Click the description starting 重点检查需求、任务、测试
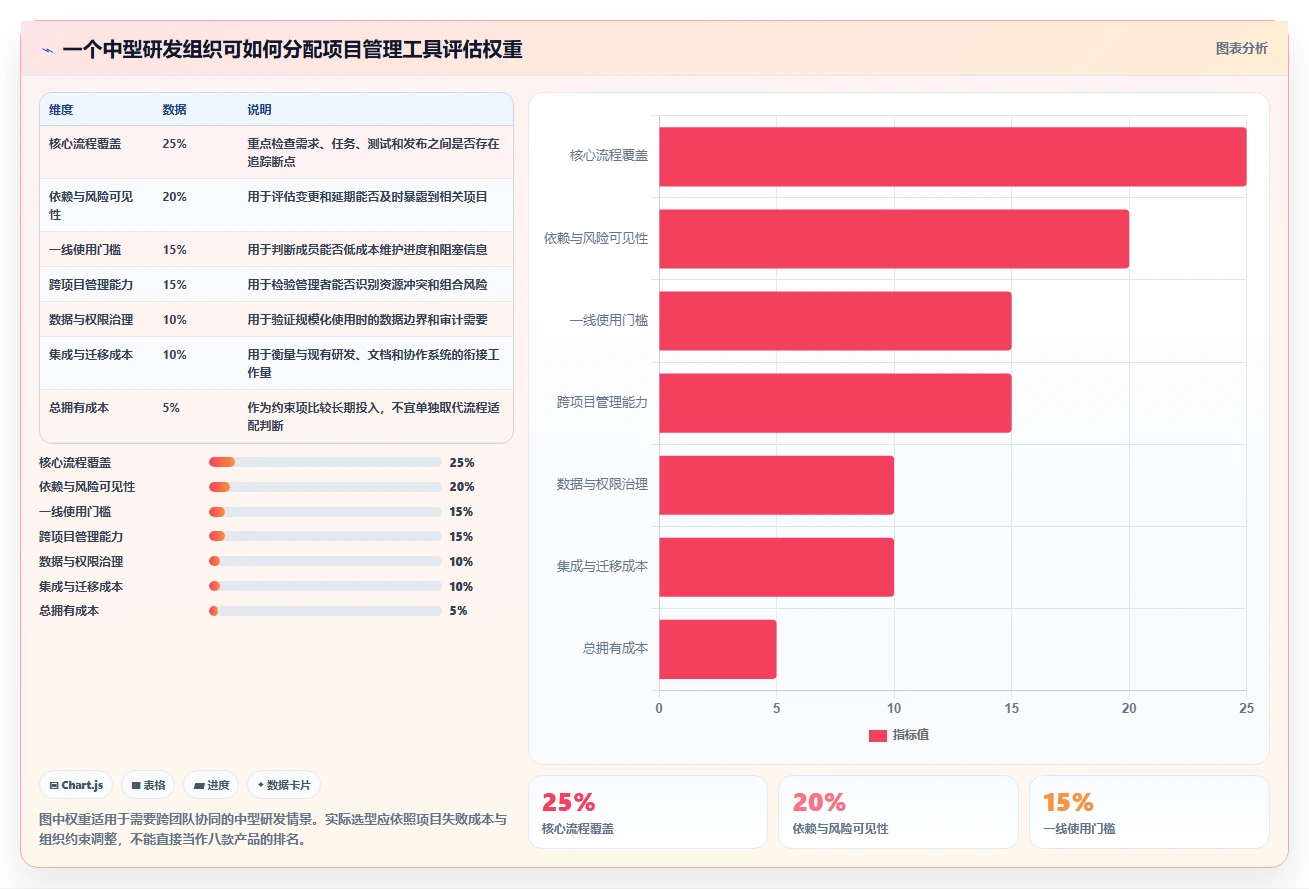Viewport: 1309px width, 889px height. (x=373, y=153)
